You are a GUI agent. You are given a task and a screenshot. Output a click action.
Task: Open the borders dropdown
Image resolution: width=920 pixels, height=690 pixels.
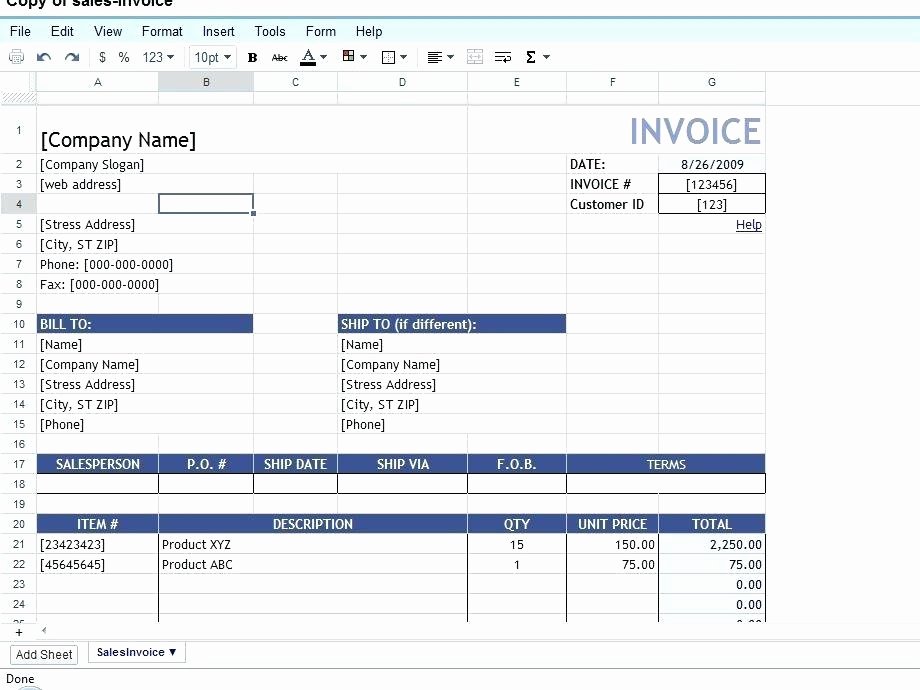[x=394, y=57]
